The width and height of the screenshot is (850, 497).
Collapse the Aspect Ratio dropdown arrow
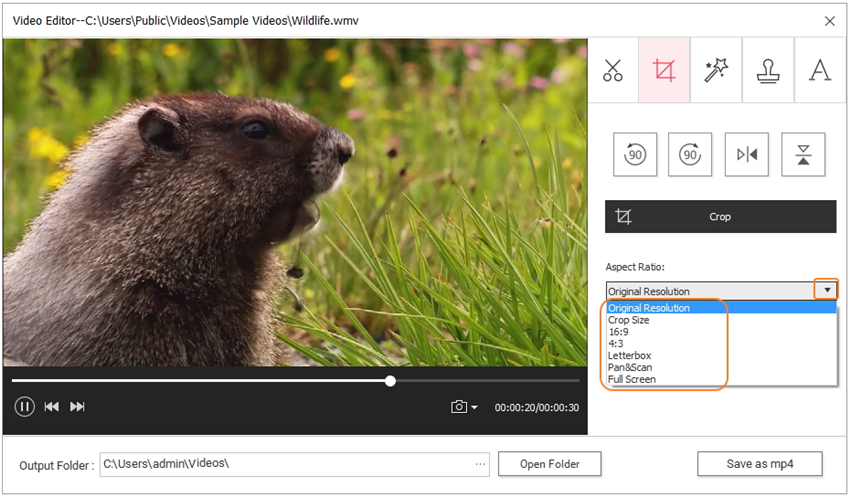click(x=826, y=291)
